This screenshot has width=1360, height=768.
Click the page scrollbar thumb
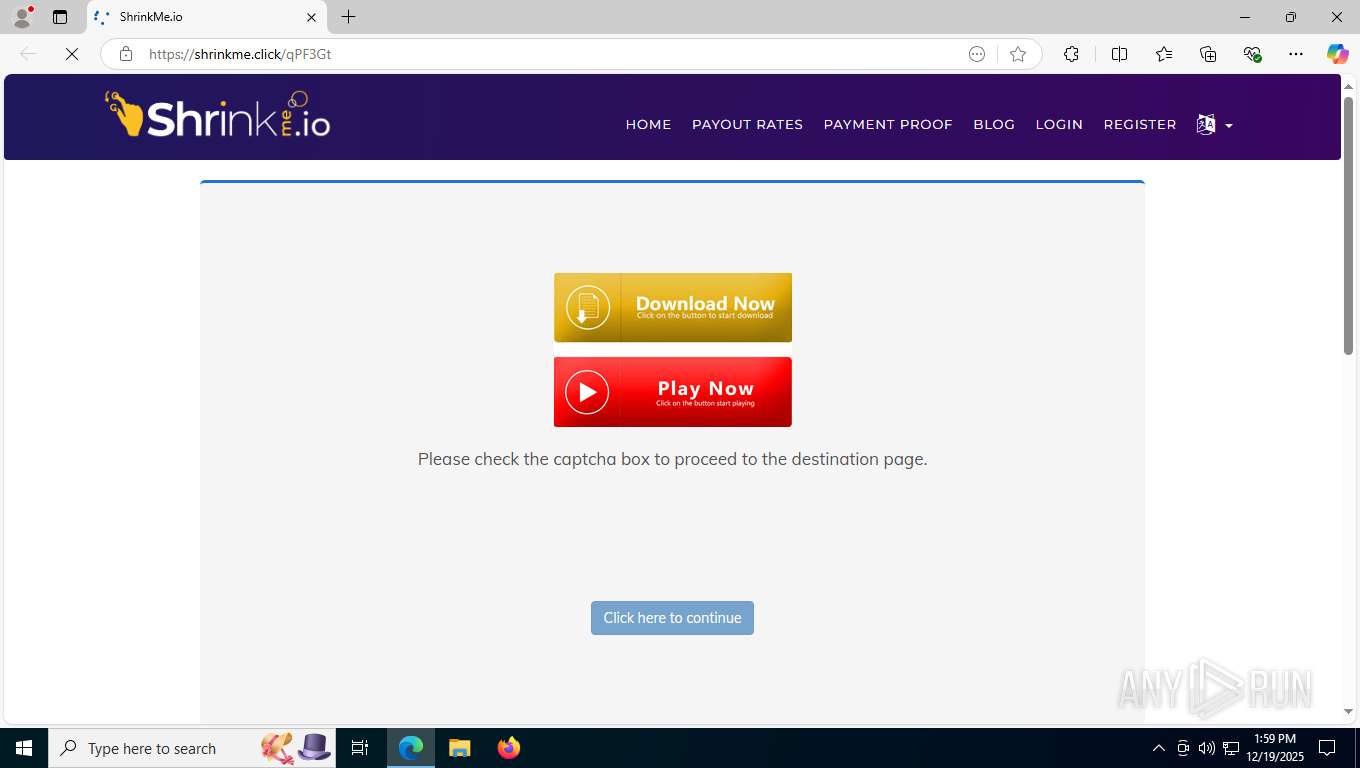[1348, 225]
